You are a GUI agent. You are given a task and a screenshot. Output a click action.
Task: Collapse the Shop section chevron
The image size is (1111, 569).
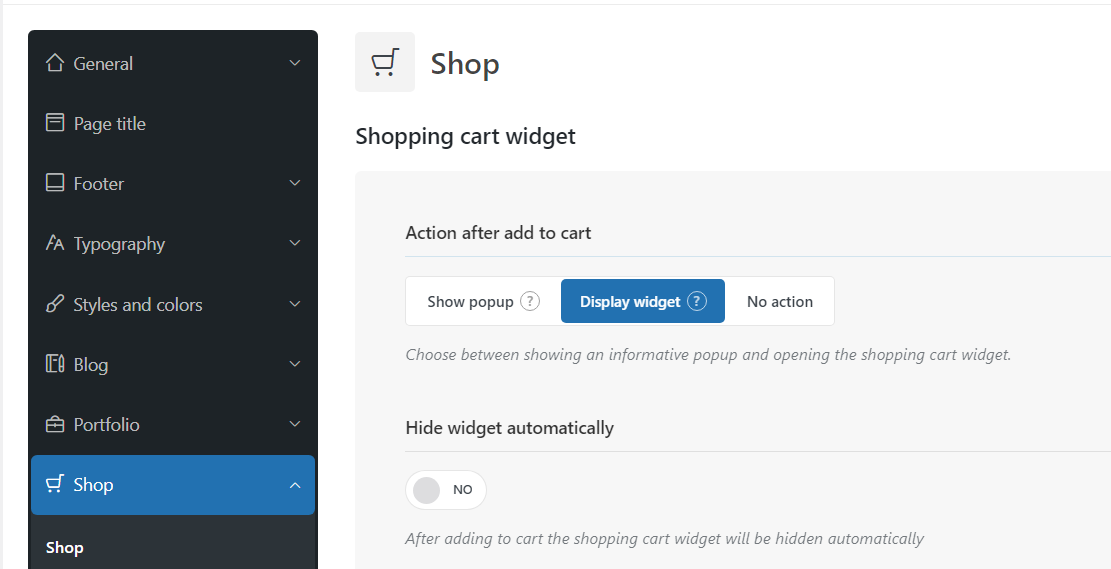[x=295, y=485]
